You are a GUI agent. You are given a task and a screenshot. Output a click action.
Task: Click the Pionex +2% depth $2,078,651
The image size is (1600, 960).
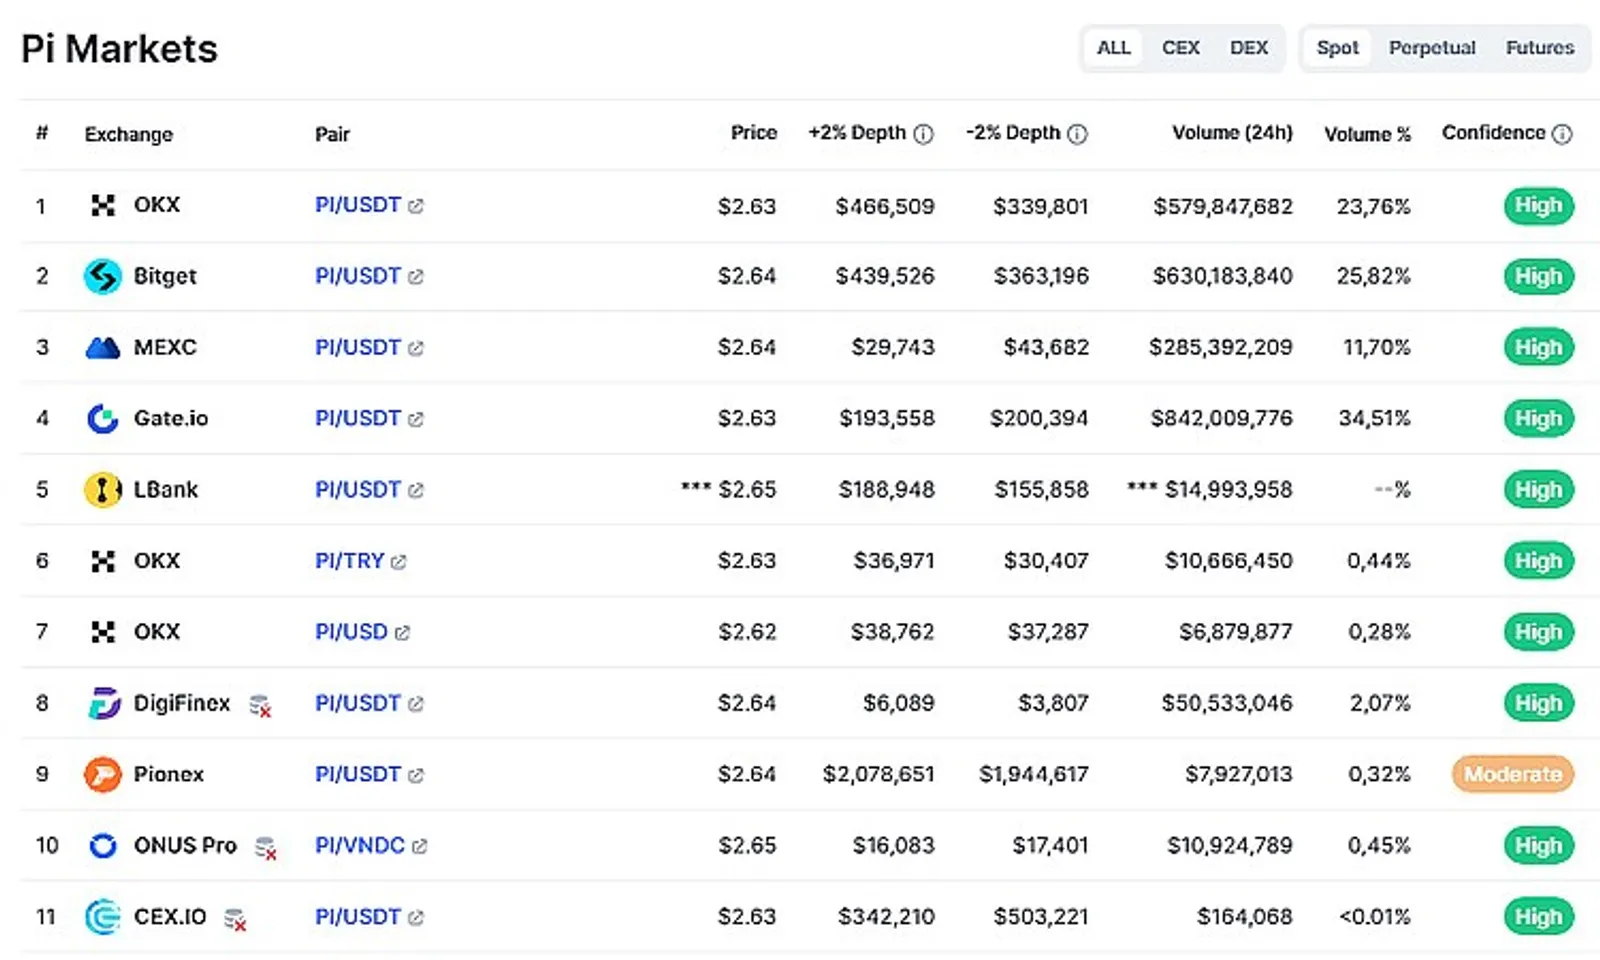click(879, 774)
